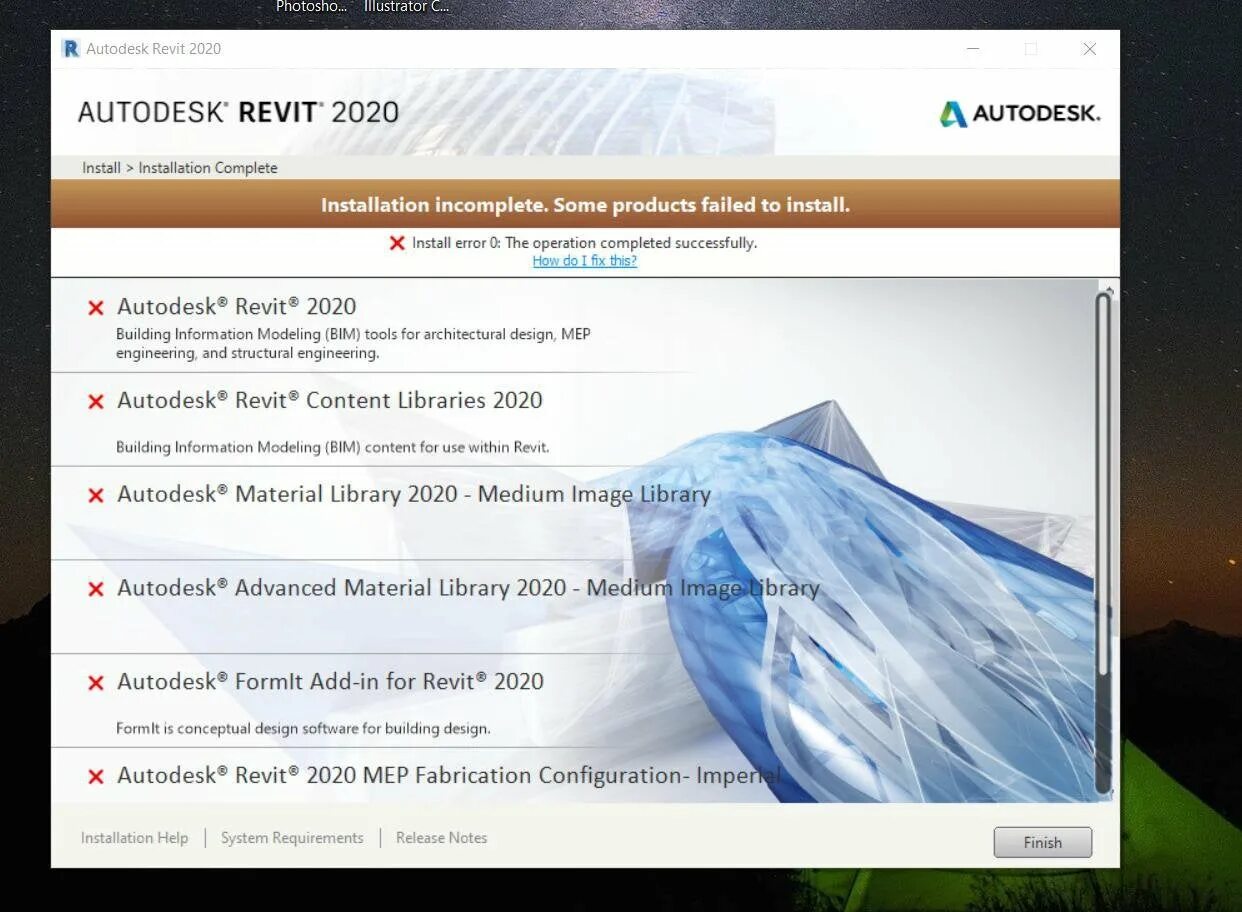
Task: Open the 'How do I fix this?' link
Action: (x=584, y=261)
